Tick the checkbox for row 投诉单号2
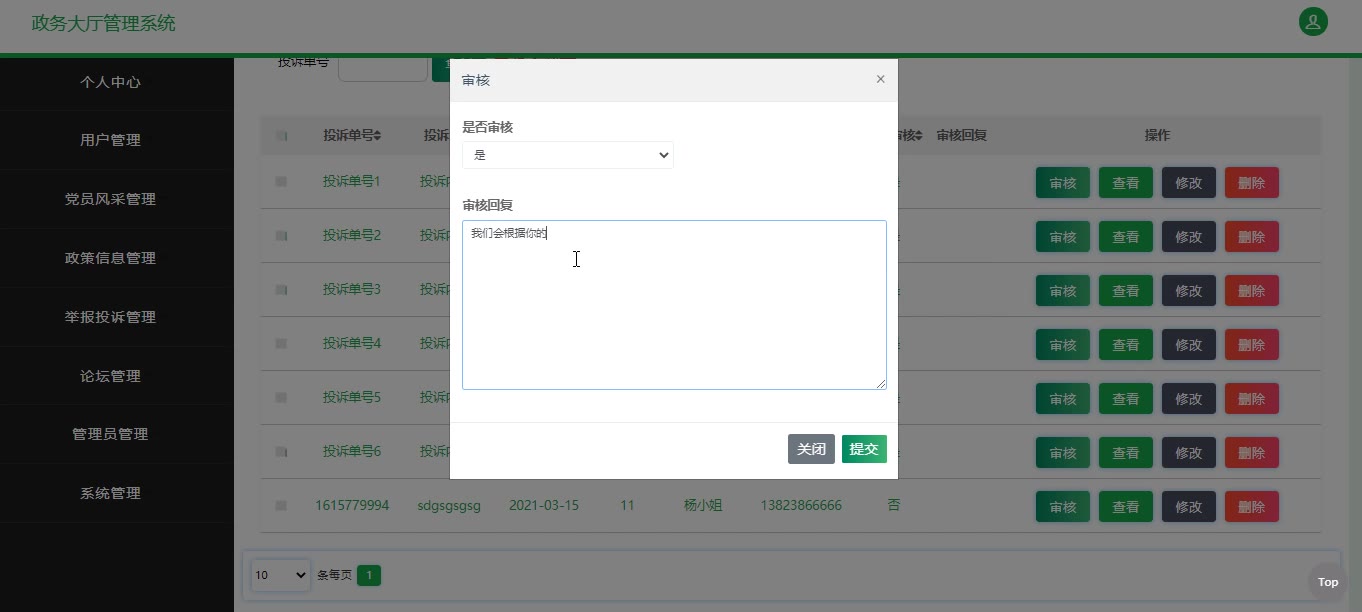 281,236
